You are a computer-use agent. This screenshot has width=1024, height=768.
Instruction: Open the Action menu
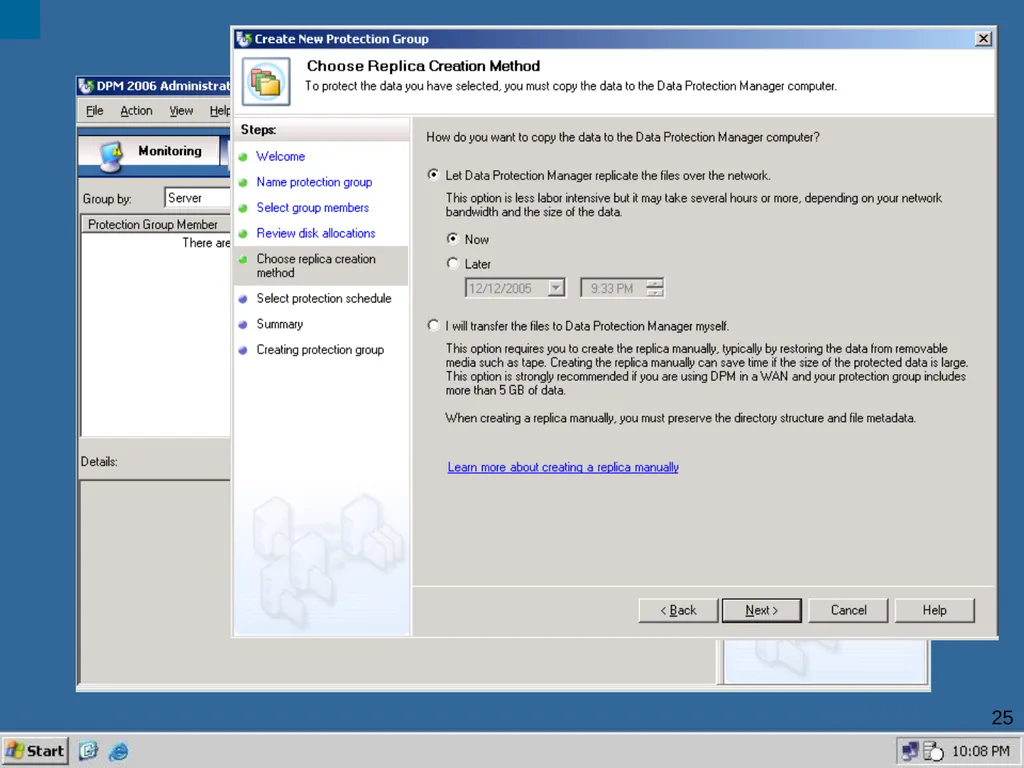(x=136, y=111)
